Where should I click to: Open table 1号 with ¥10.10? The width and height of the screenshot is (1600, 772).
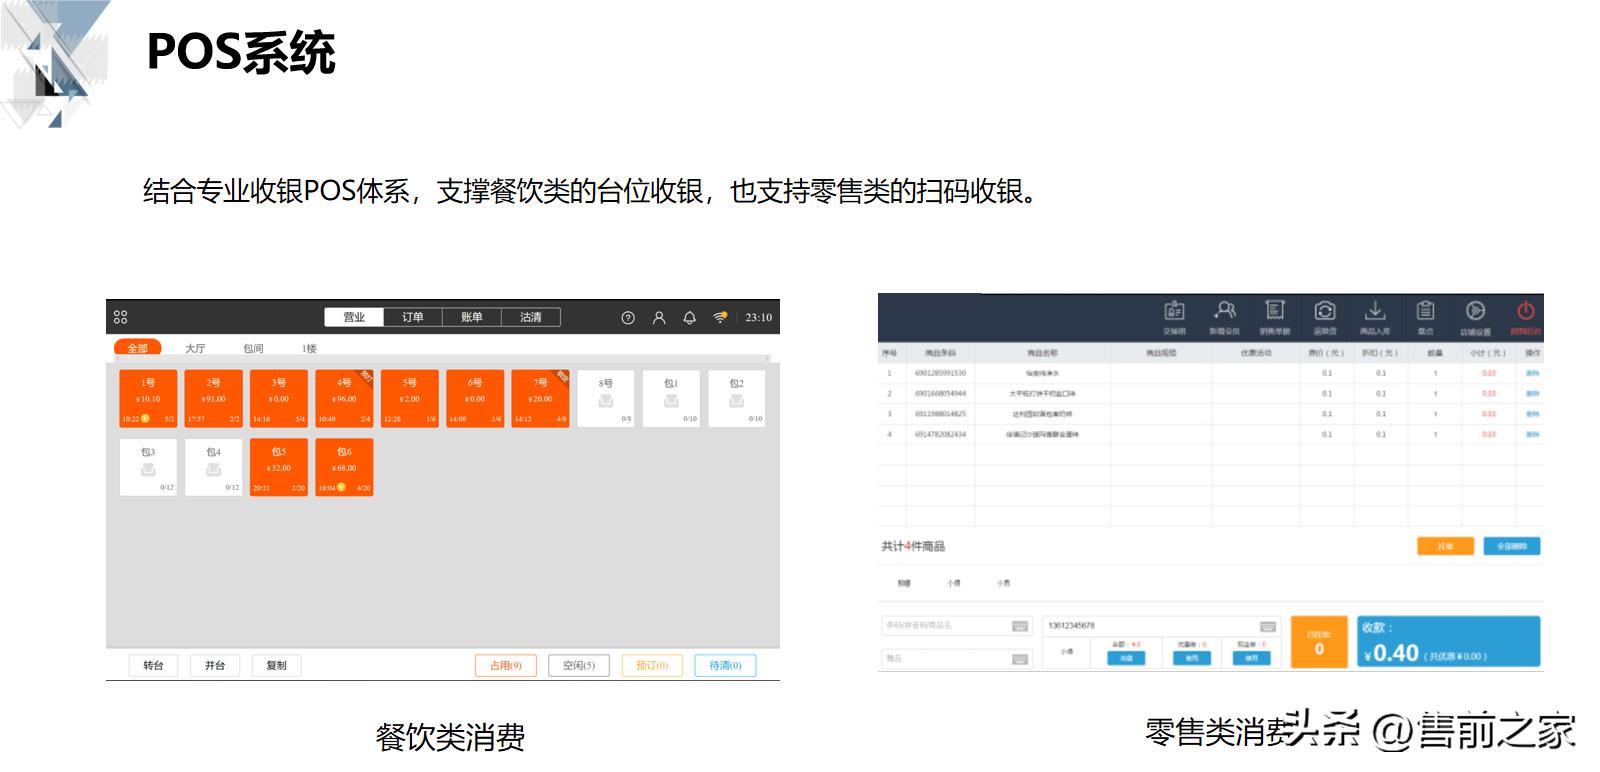(x=148, y=399)
